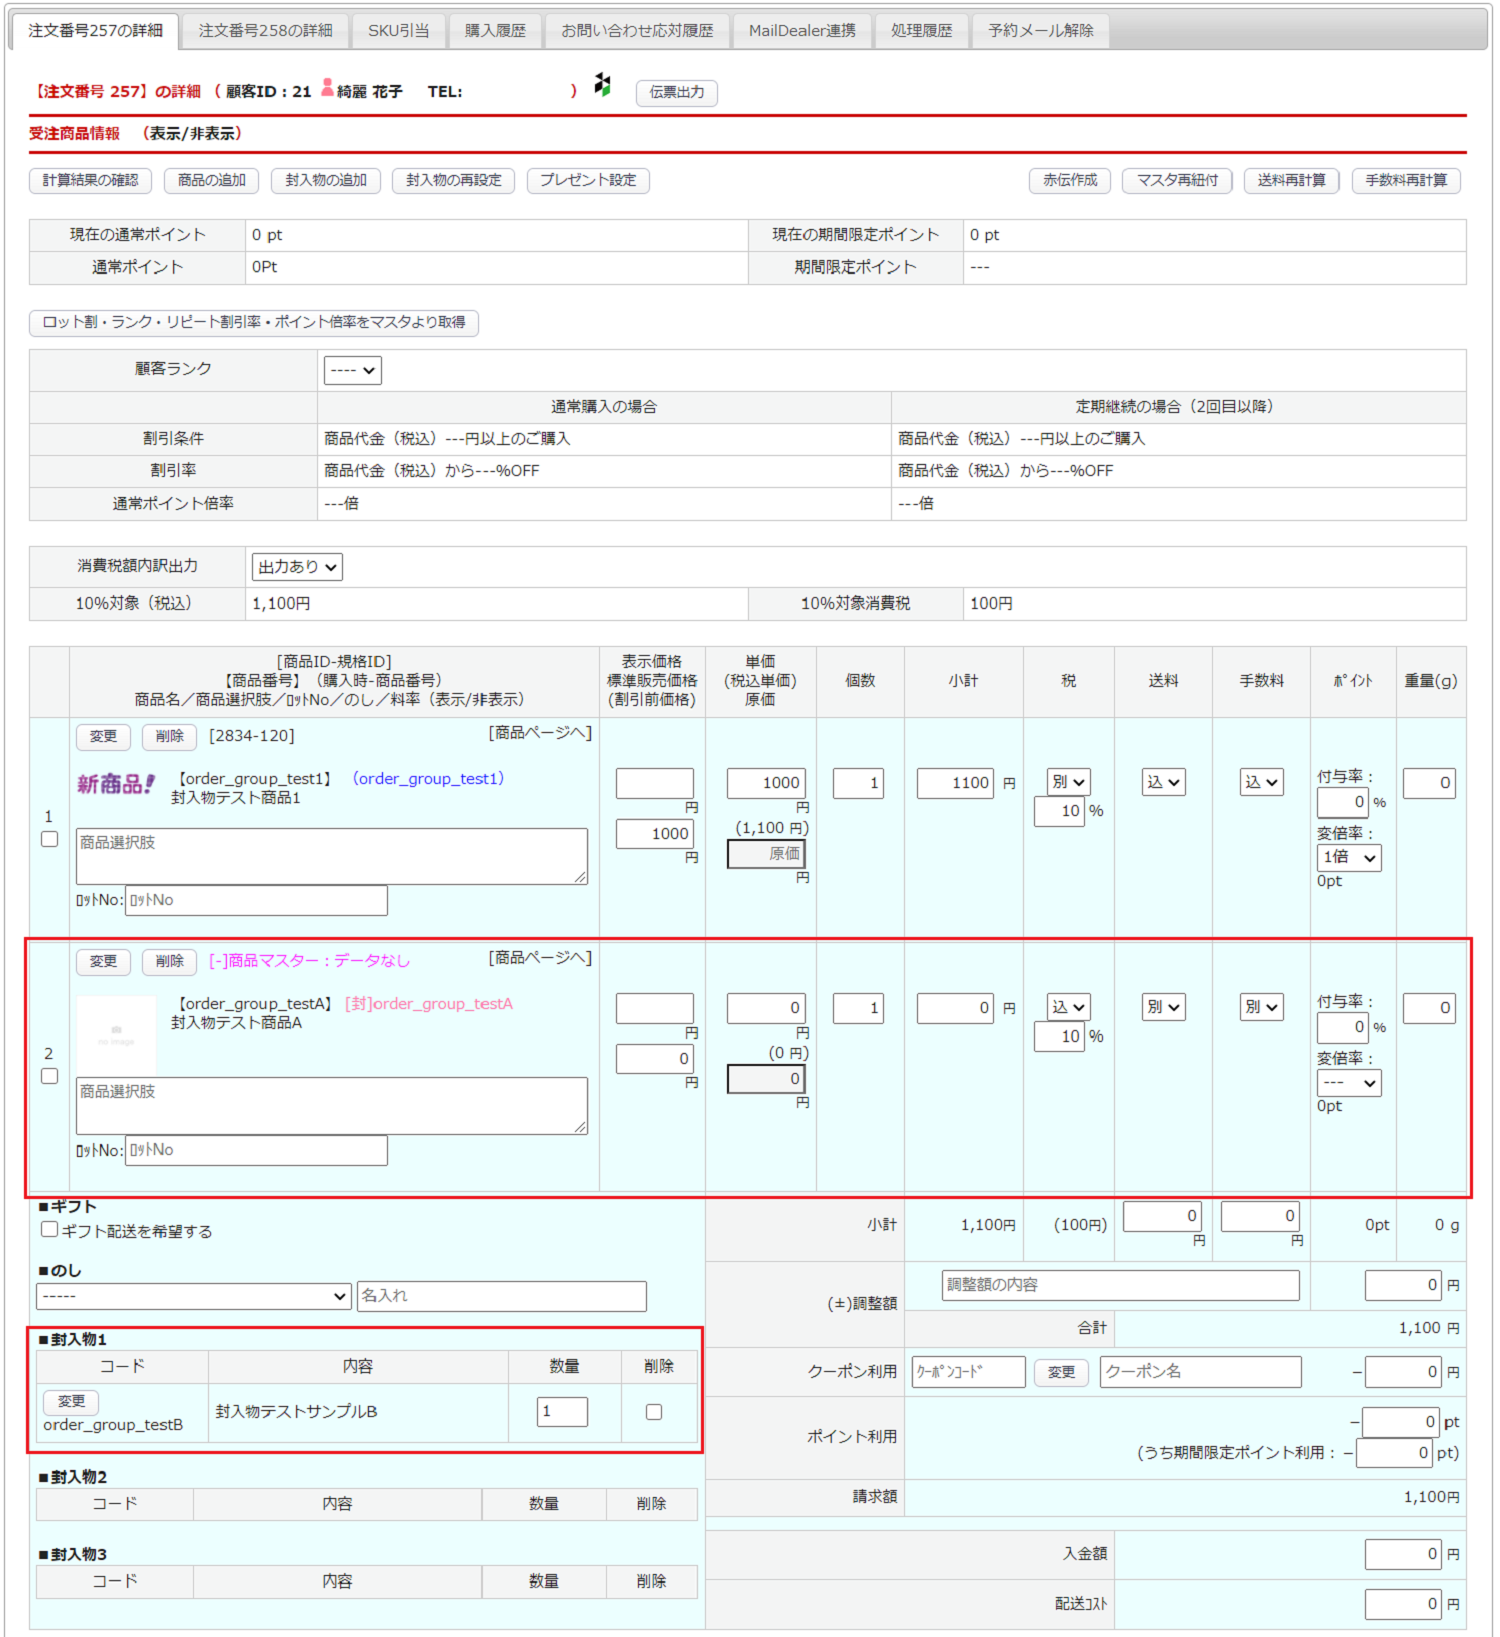1500x1637 pixels.
Task: Click 削除 button for product row 1
Action: [x=169, y=737]
